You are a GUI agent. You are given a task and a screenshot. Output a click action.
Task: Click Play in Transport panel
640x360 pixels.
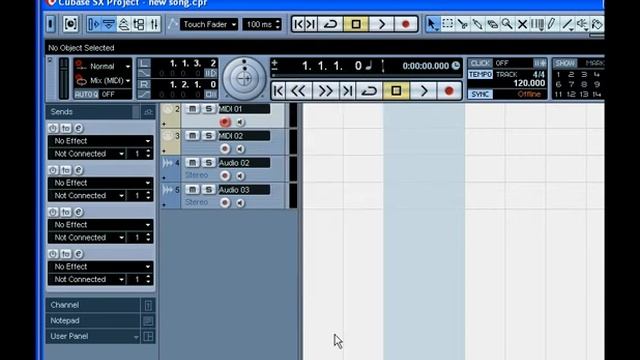coord(423,91)
